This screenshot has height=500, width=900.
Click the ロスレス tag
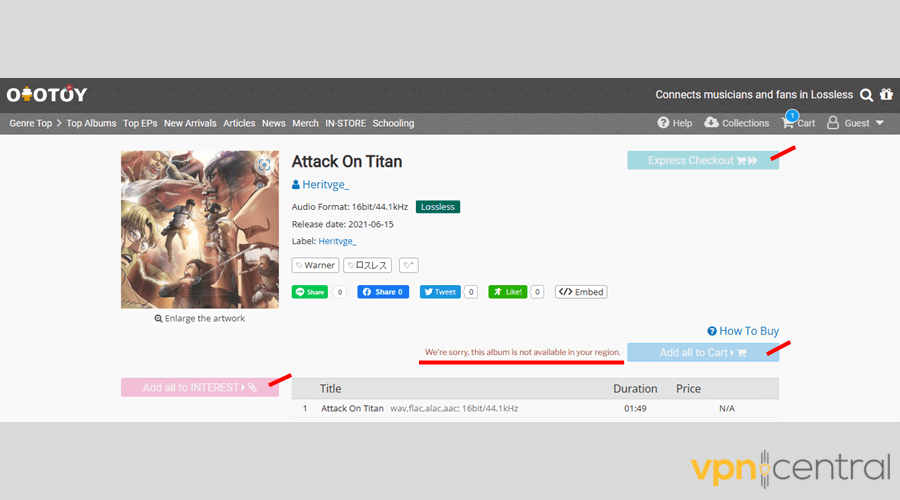[x=367, y=265]
